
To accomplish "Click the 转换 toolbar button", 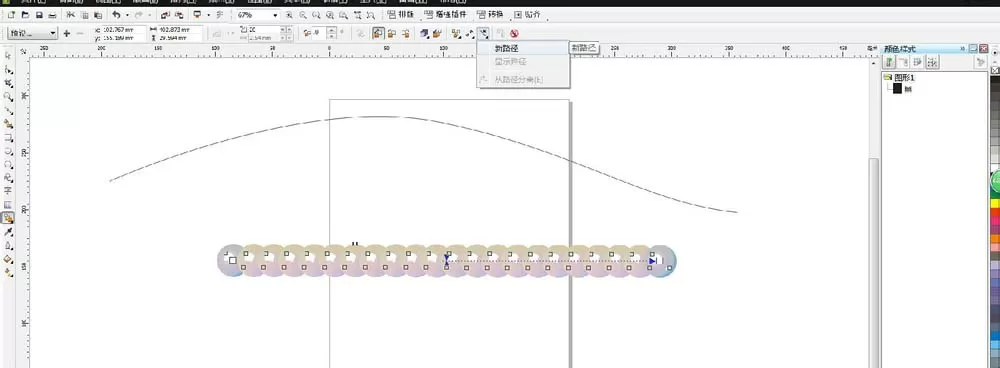I will pos(490,15).
